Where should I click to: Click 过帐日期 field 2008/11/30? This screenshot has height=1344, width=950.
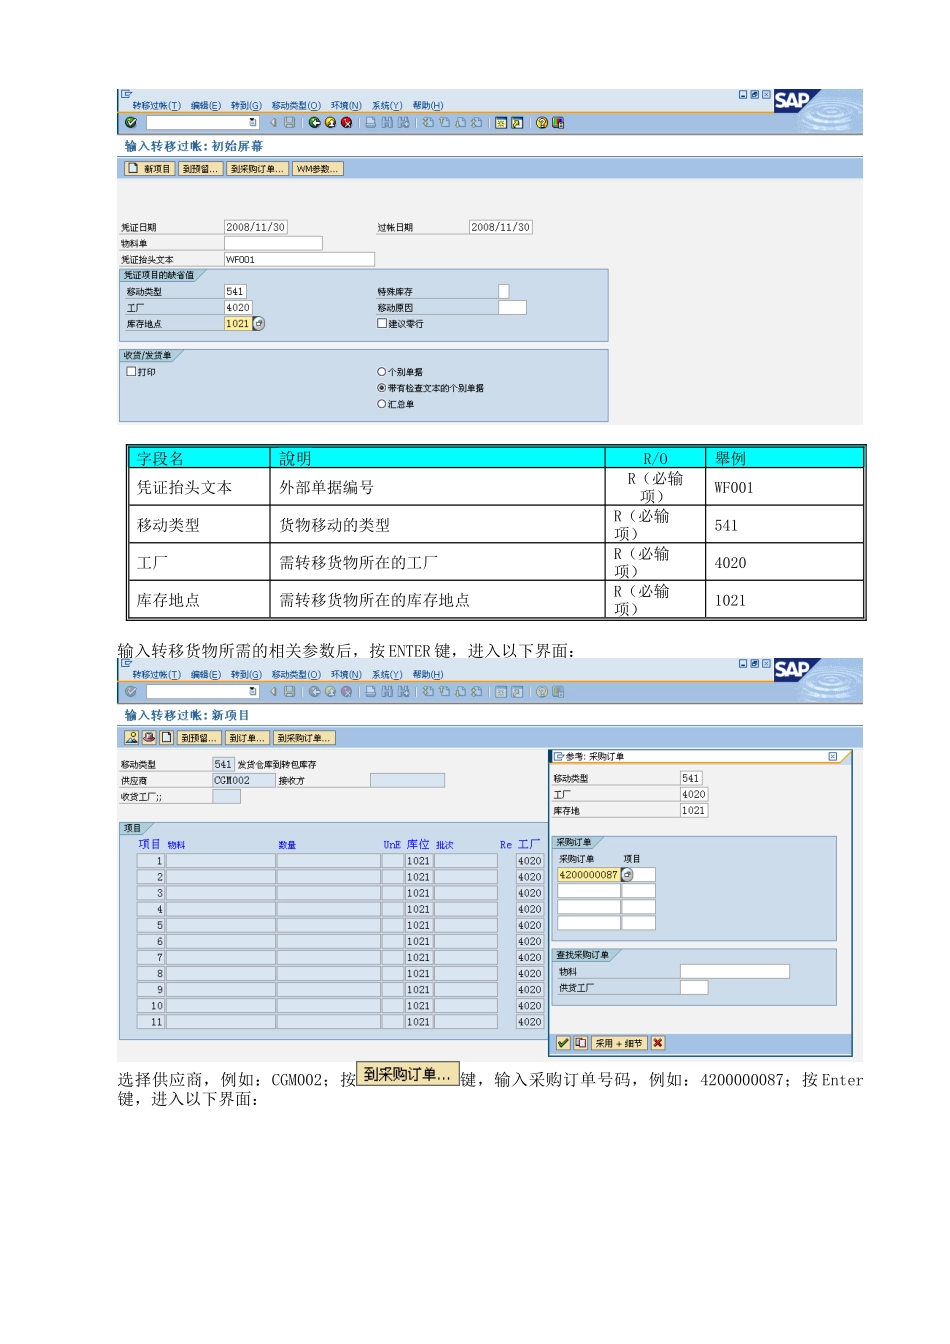pyautogui.click(x=501, y=227)
